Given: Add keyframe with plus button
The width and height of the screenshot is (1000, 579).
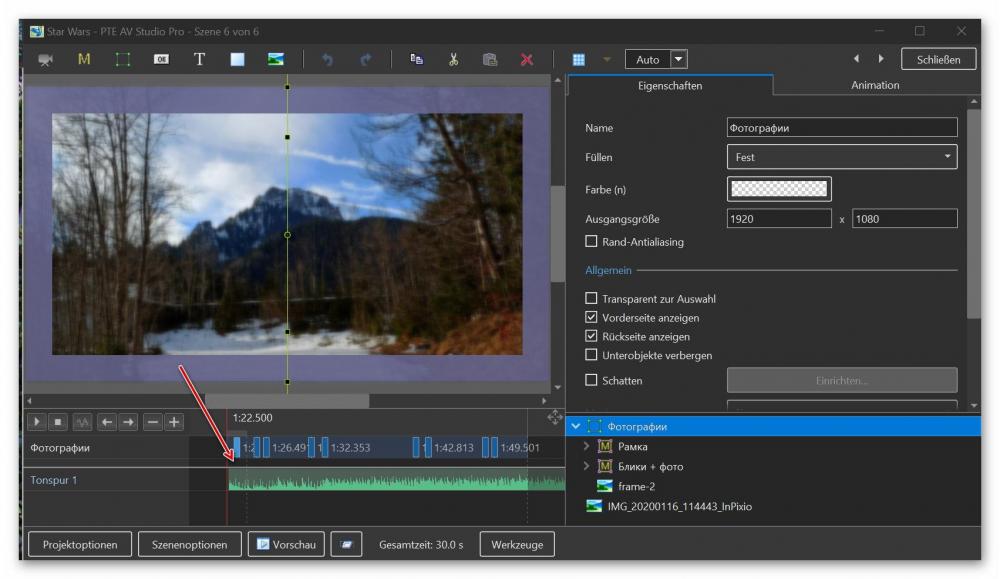Looking at the screenshot, I should coord(174,422).
